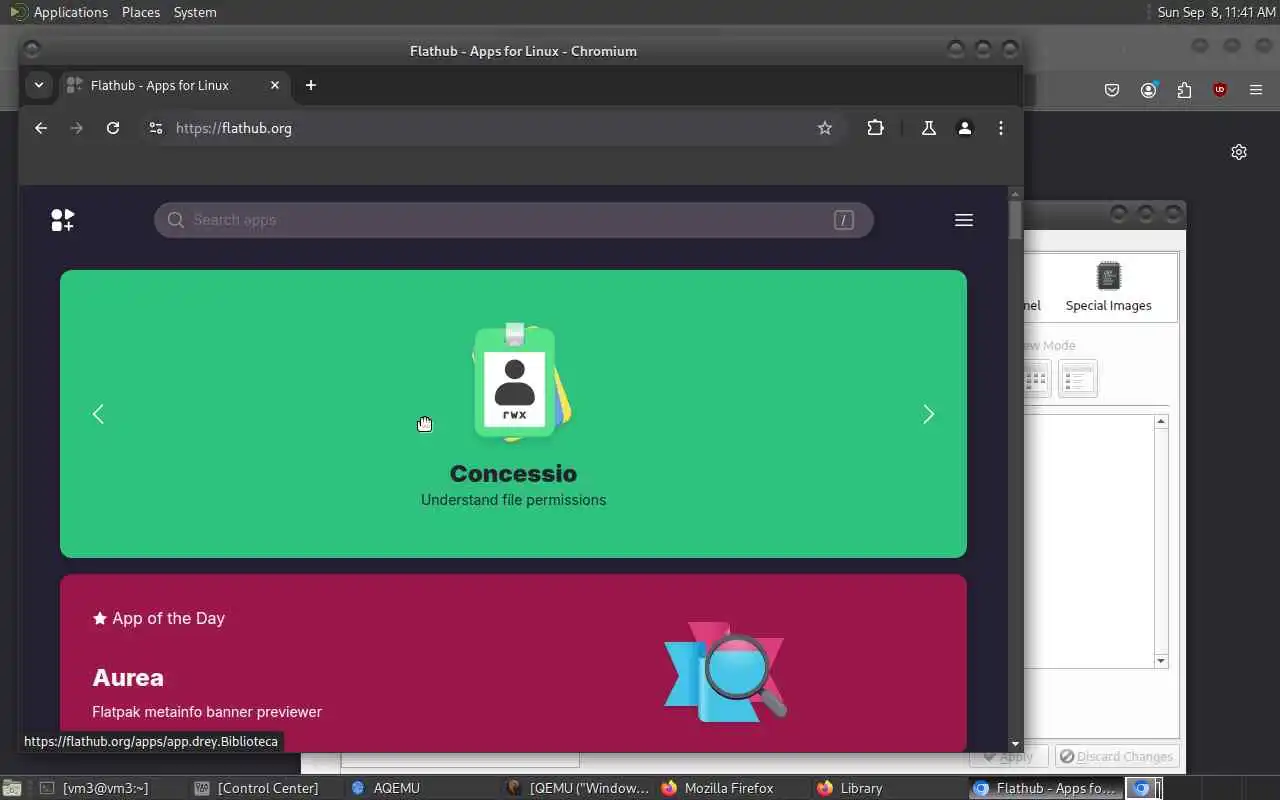Show the previous carousel app
The height and width of the screenshot is (800, 1280).
tap(98, 414)
